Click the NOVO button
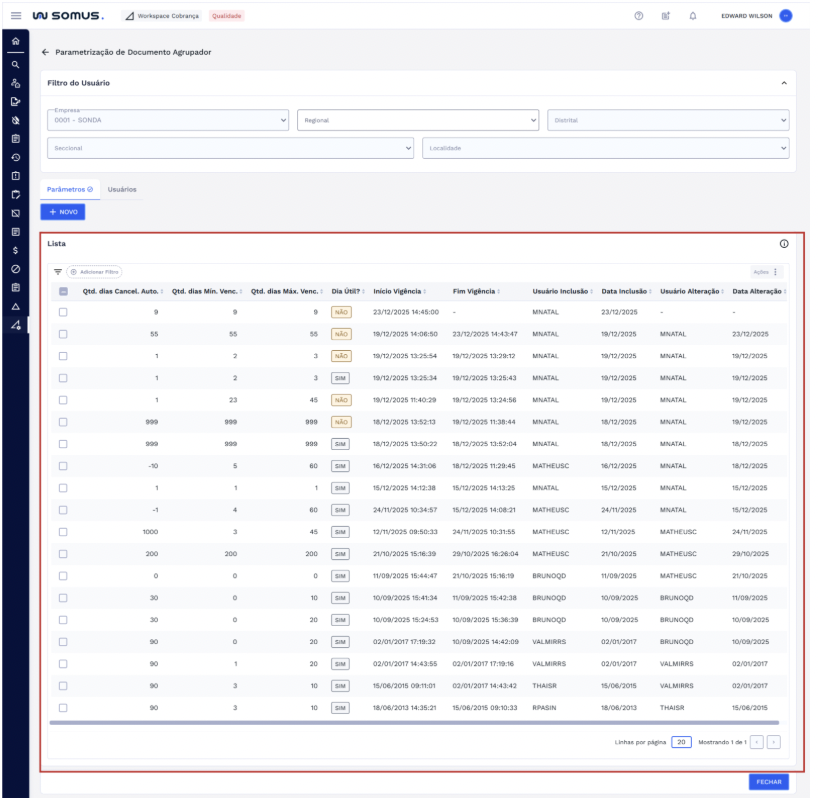Viewport: 818px width, 798px height. coord(63,212)
